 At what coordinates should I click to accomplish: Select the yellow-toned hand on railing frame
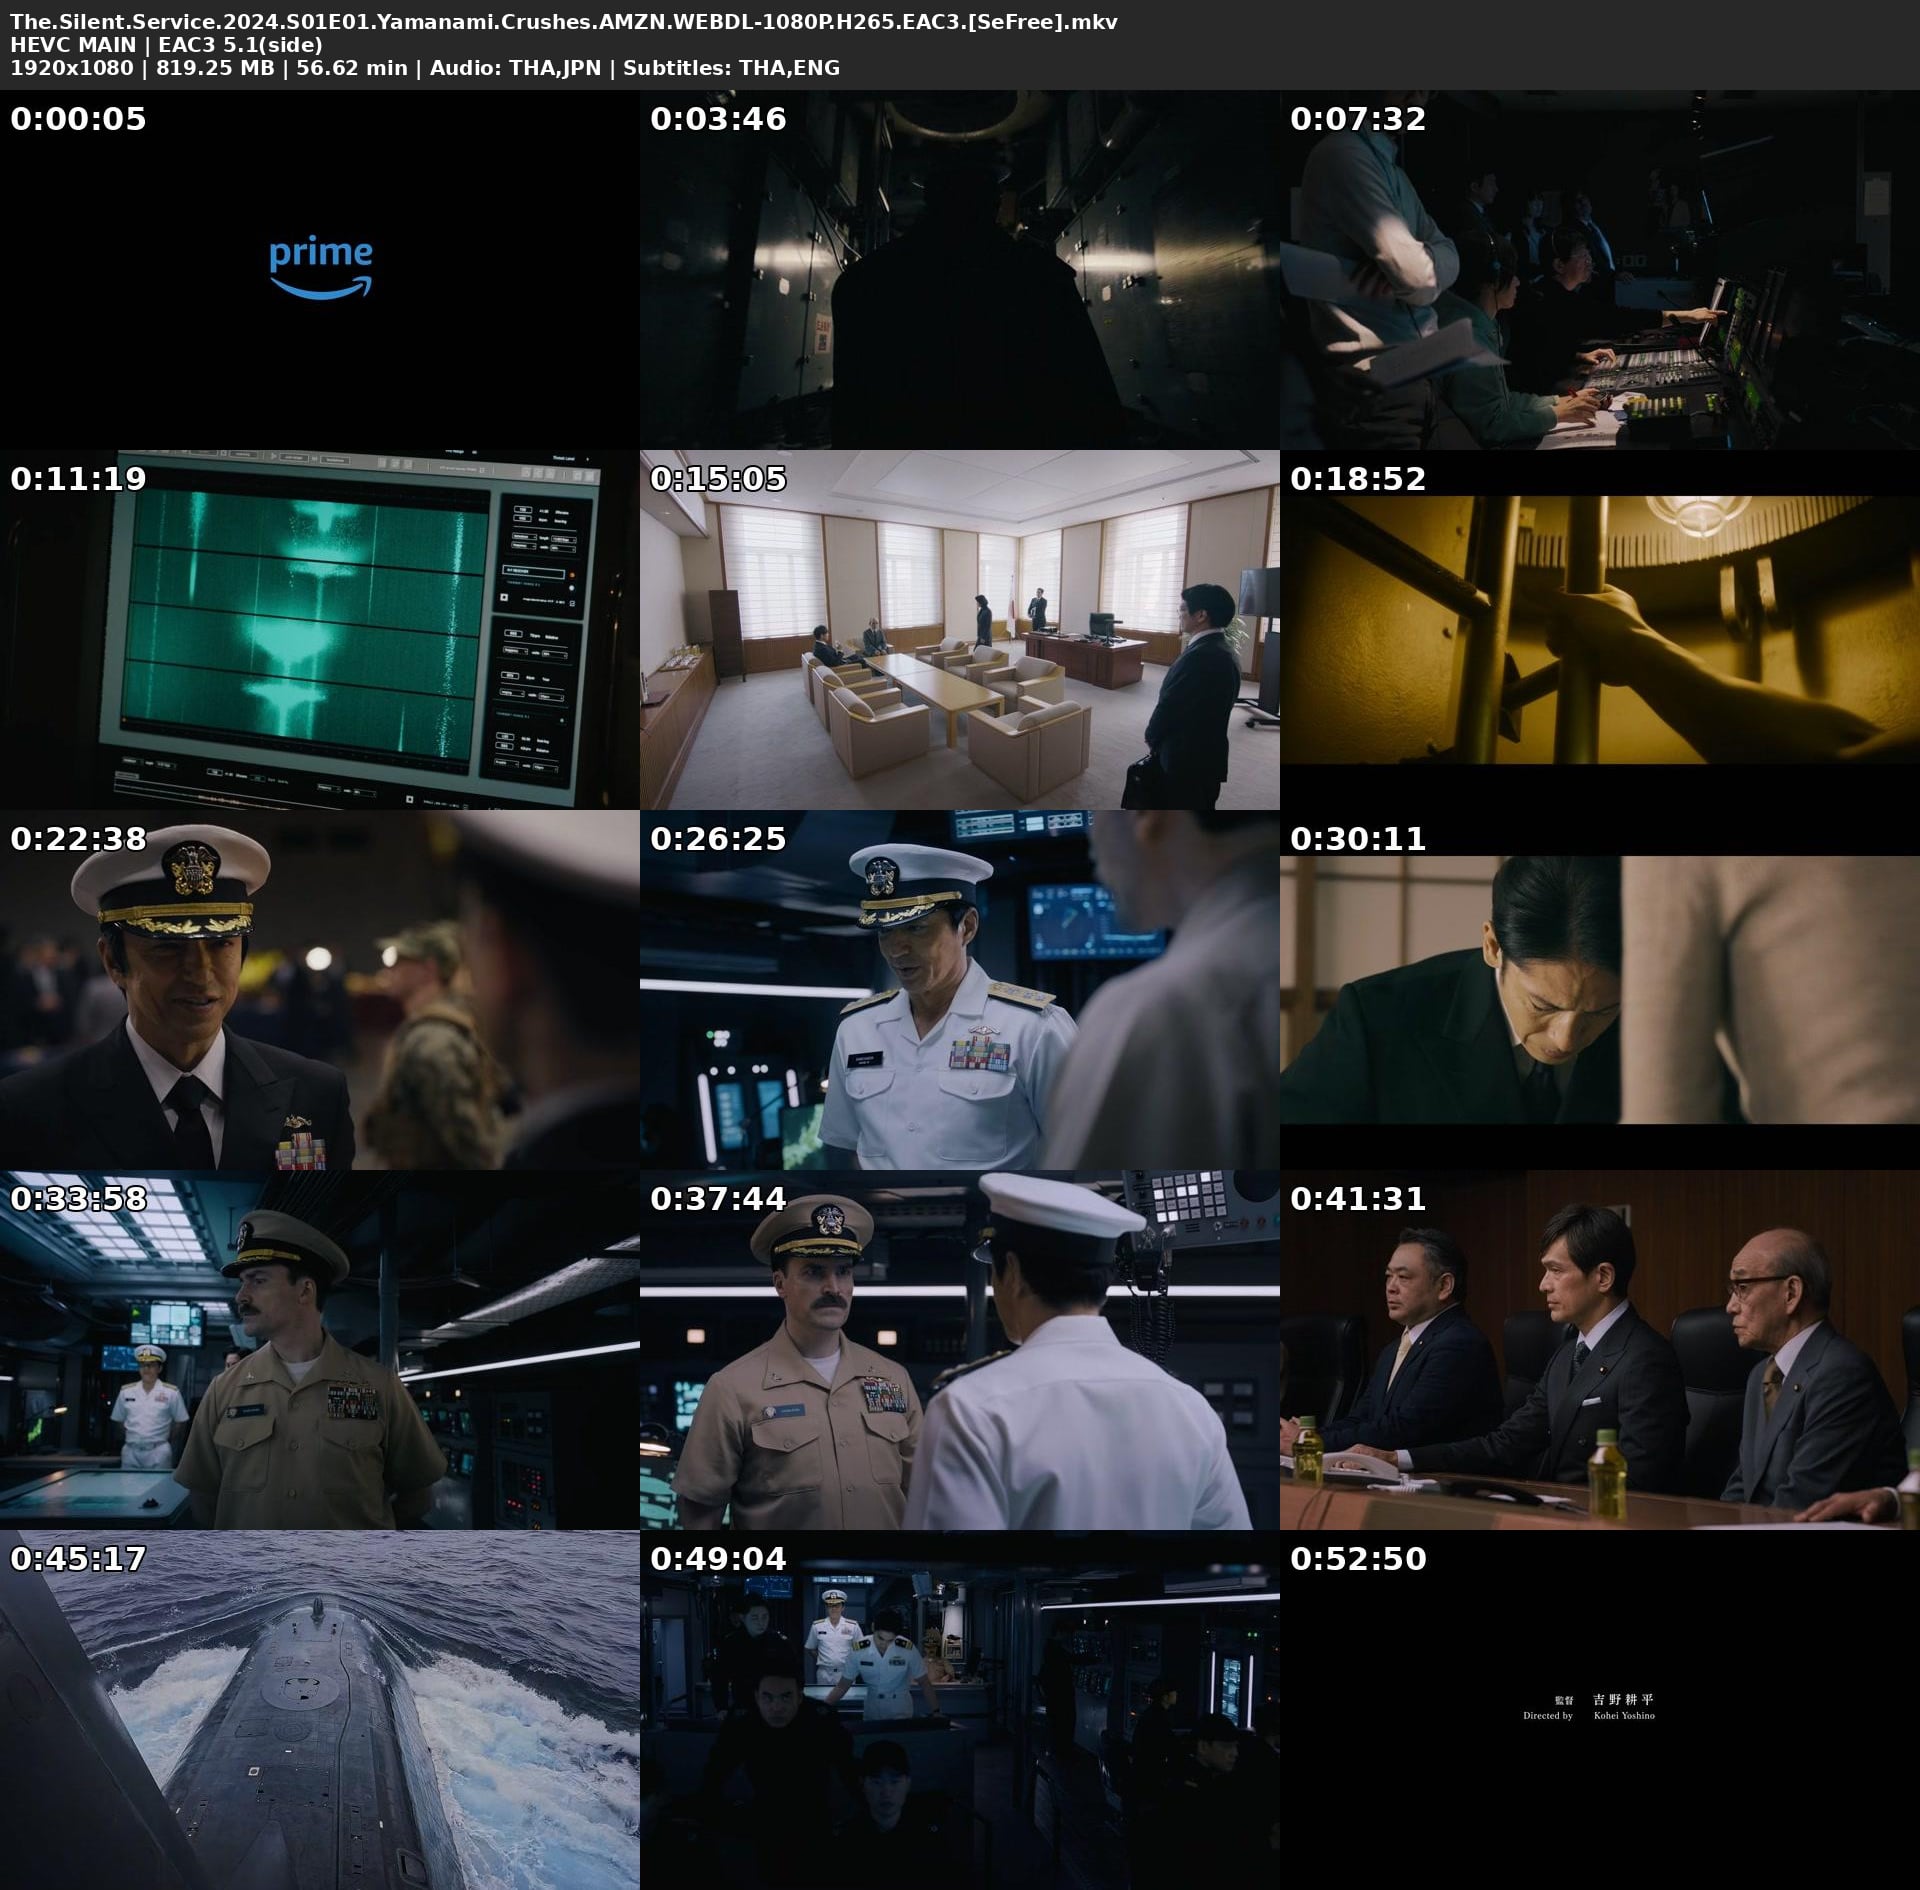[x=1599, y=629]
